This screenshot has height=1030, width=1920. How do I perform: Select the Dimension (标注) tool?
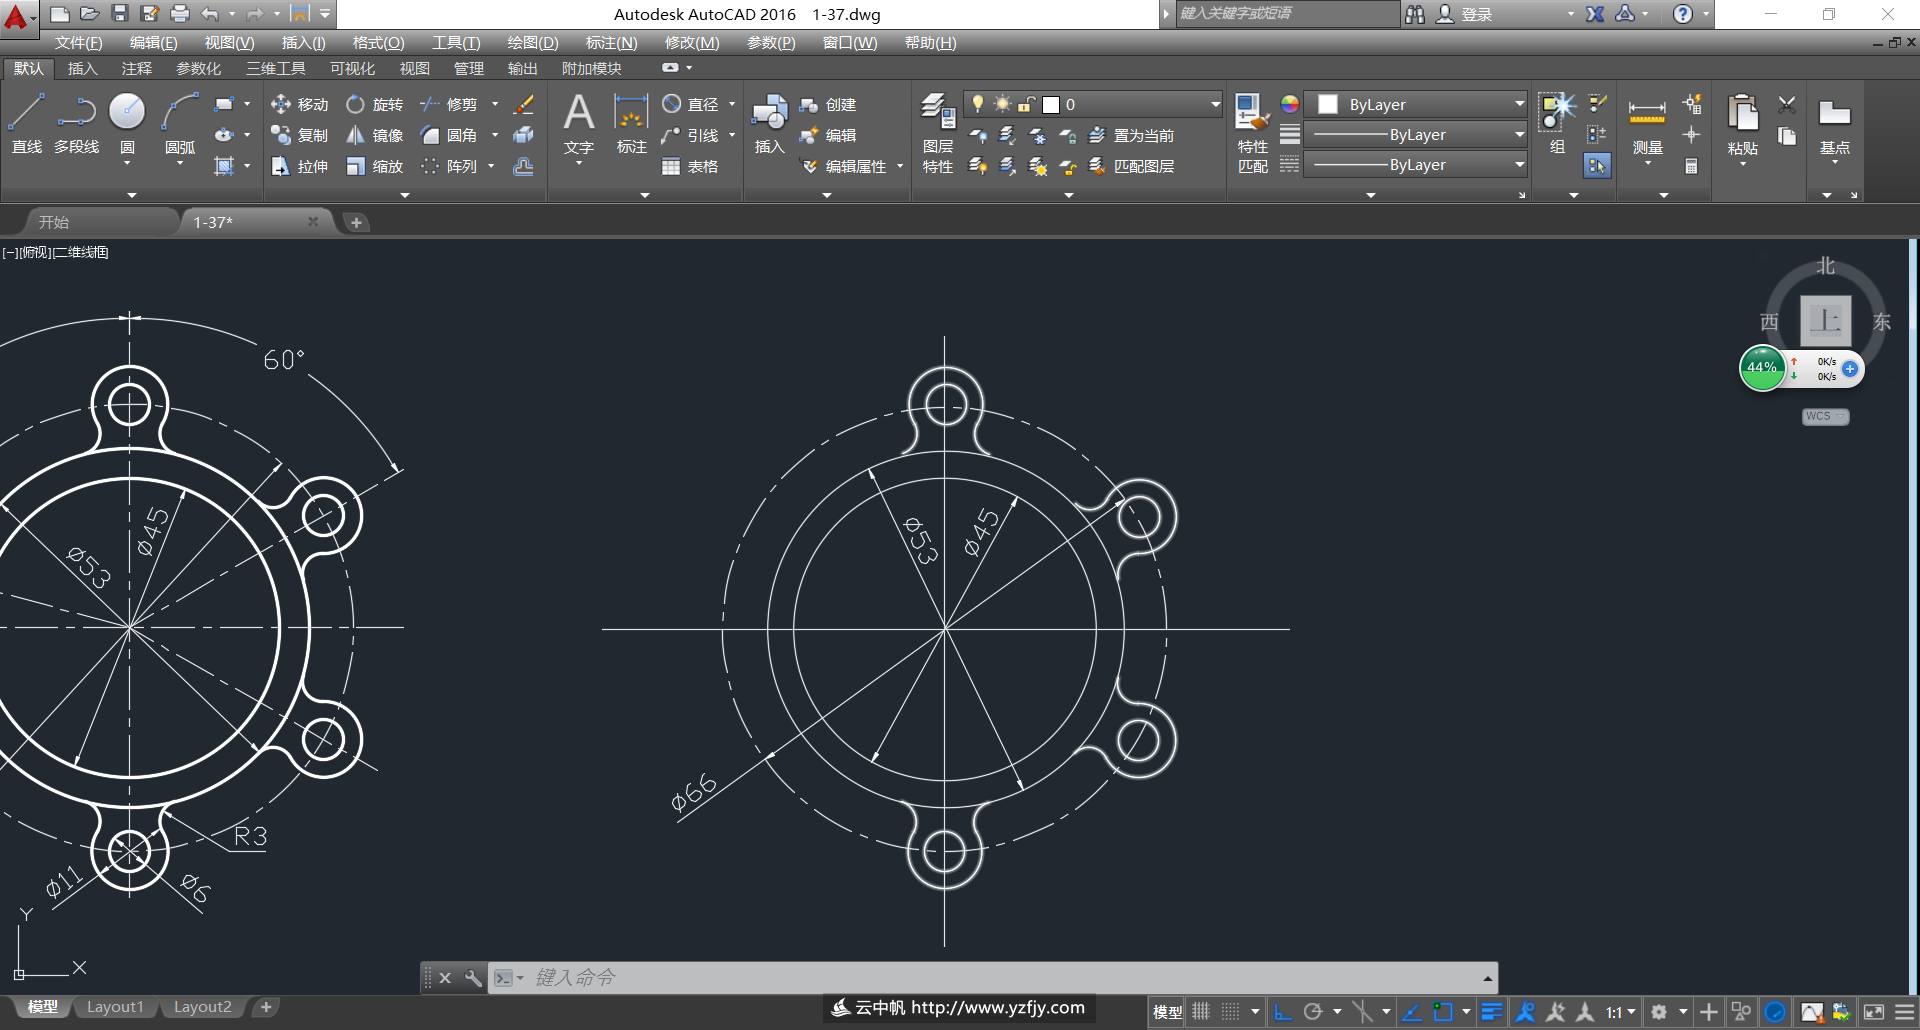pyautogui.click(x=631, y=123)
